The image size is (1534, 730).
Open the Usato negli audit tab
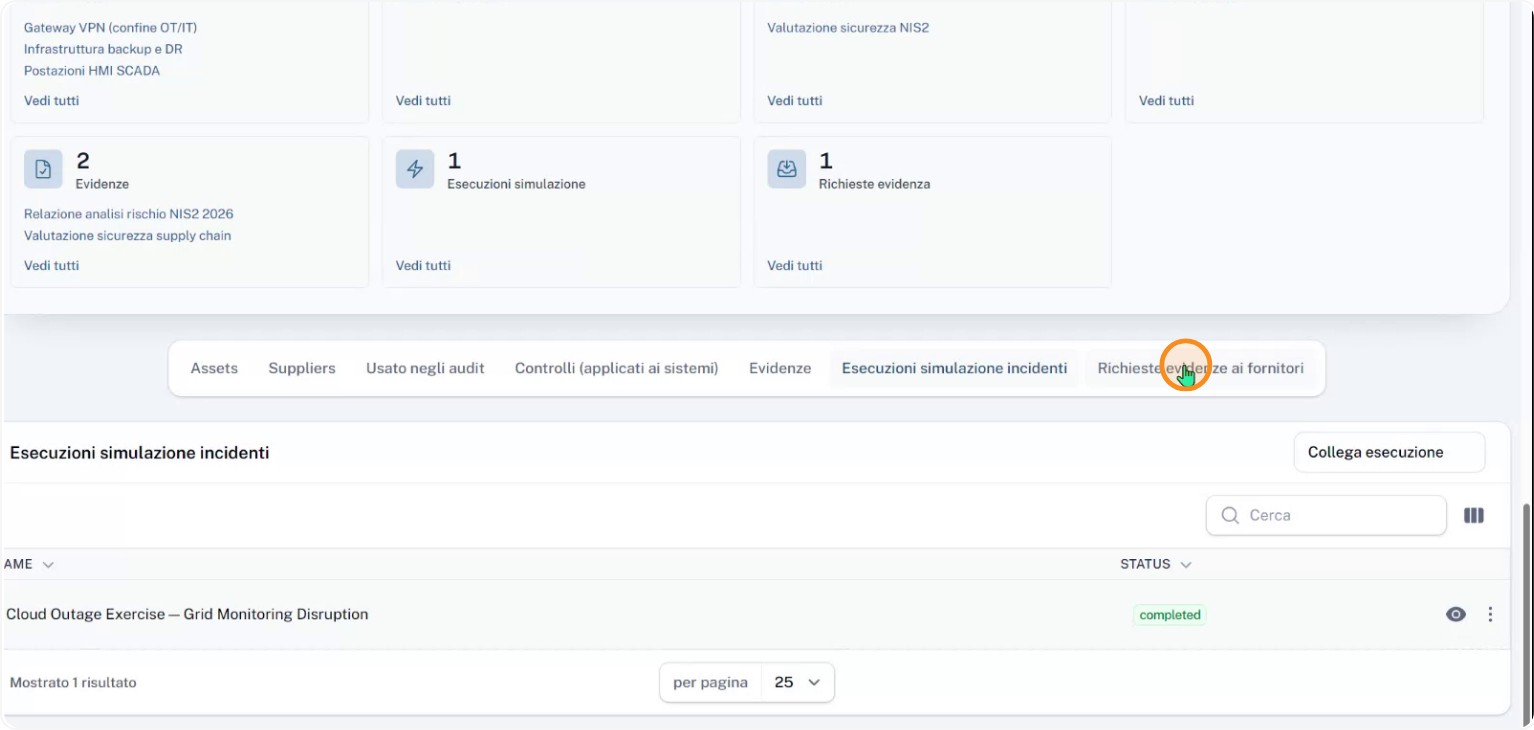pyautogui.click(x=425, y=368)
